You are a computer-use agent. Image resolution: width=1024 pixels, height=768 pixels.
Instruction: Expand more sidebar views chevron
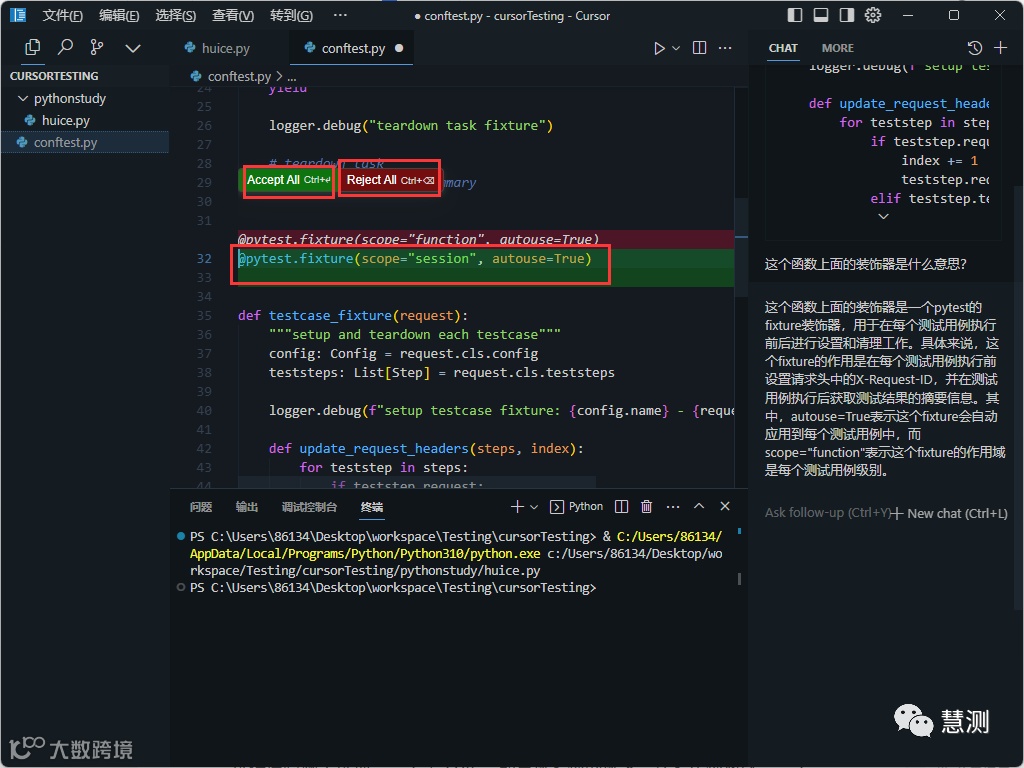pyautogui.click(x=133, y=48)
